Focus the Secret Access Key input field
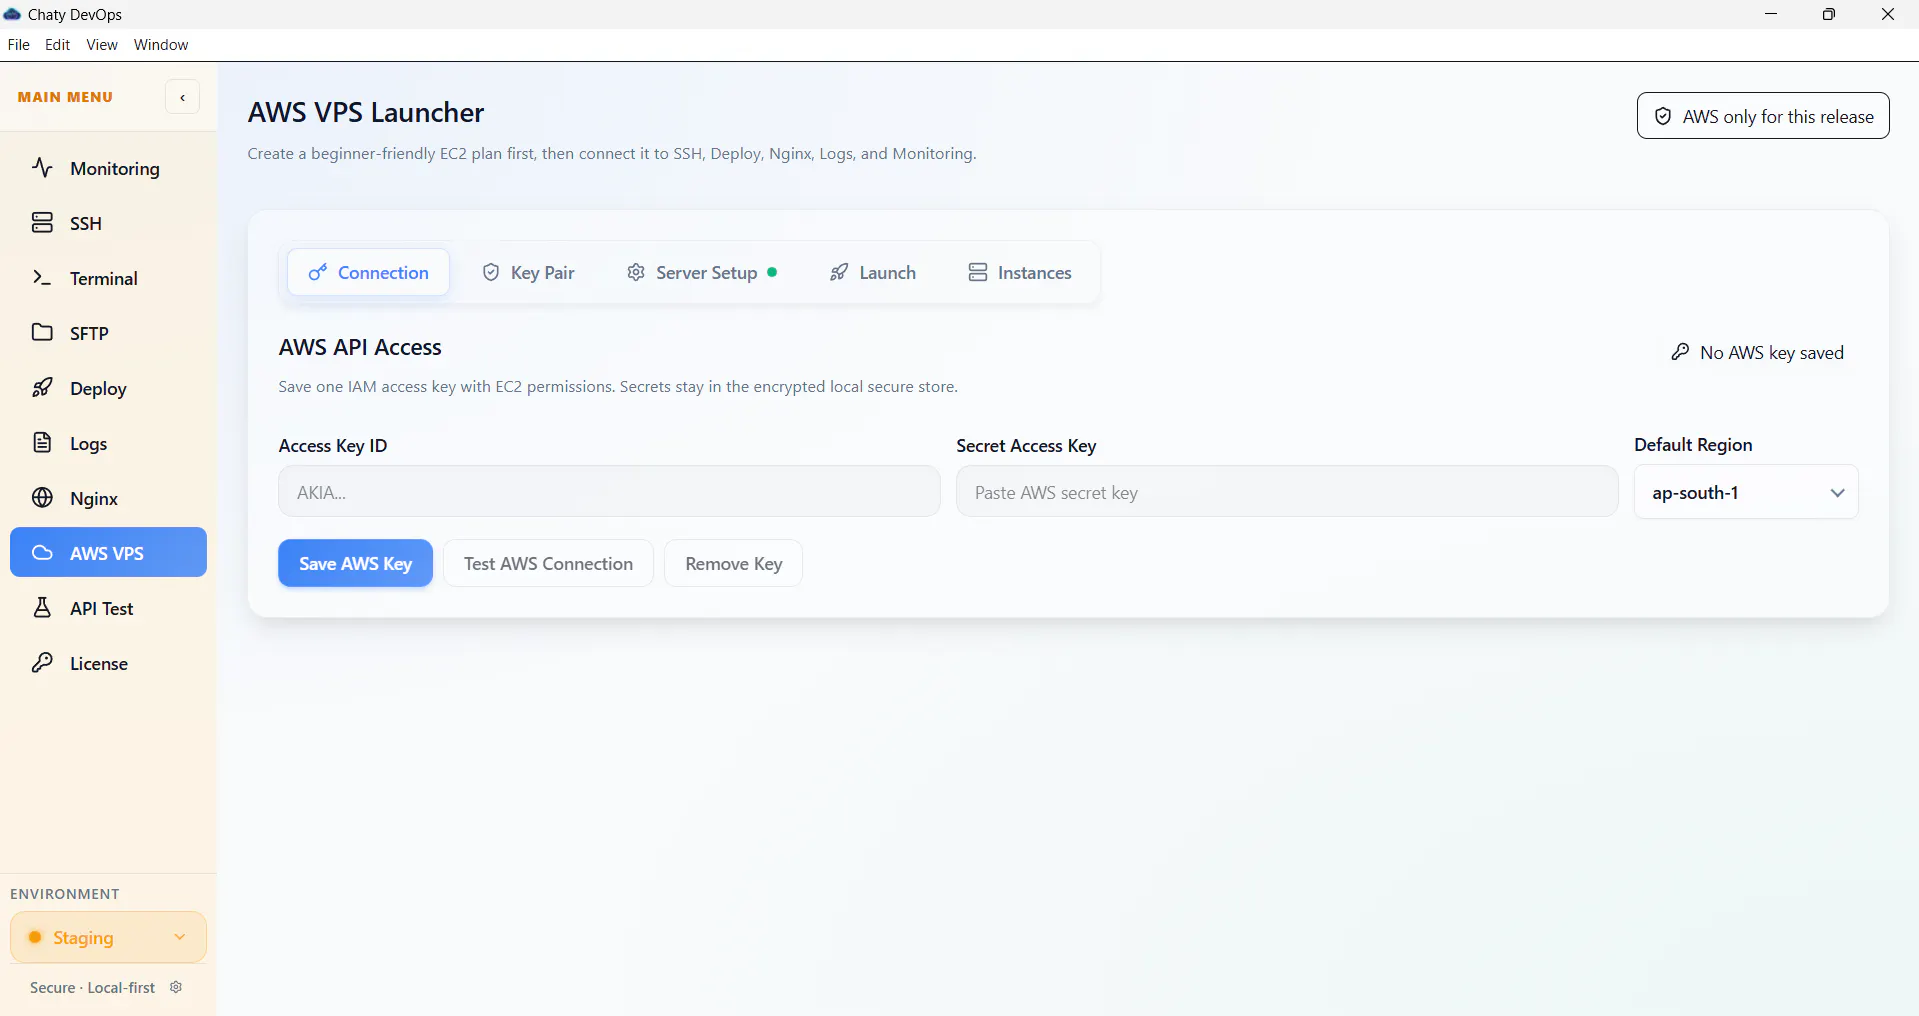The height and width of the screenshot is (1016, 1919). 1287,491
